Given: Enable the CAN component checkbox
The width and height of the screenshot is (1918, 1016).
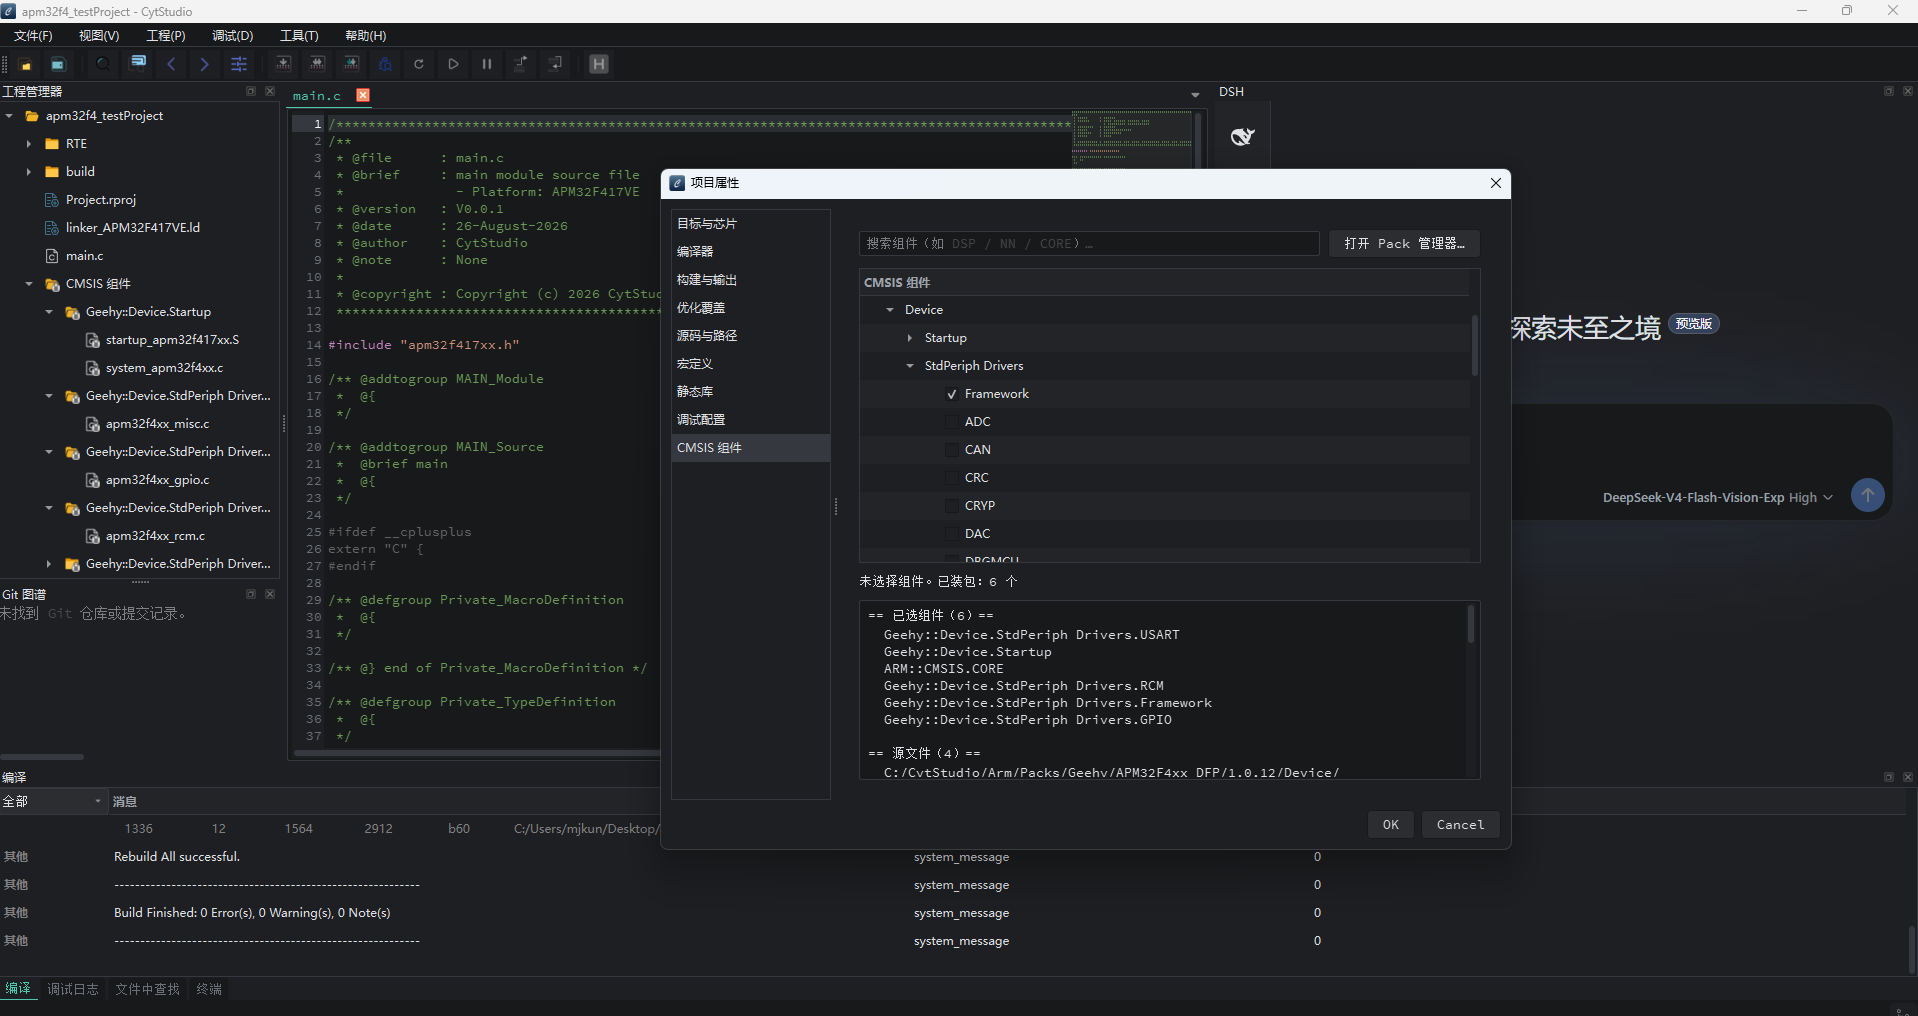Looking at the screenshot, I should coord(952,450).
